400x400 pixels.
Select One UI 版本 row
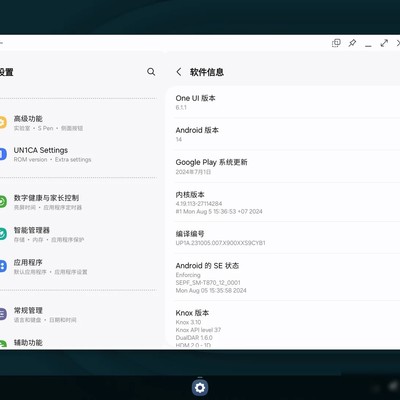[287, 102]
